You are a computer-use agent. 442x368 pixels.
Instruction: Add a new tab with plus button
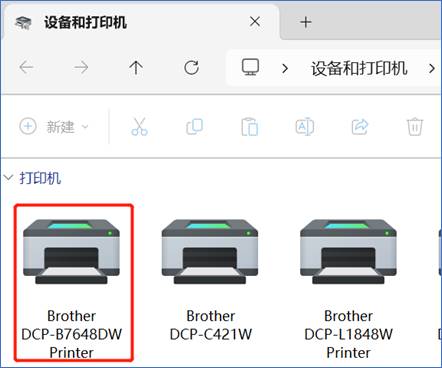pos(306,22)
